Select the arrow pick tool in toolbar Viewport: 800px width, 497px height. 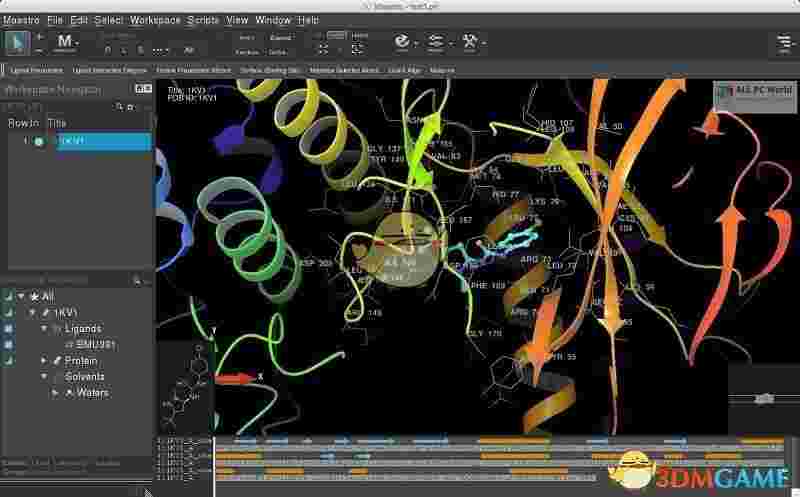click(x=17, y=42)
